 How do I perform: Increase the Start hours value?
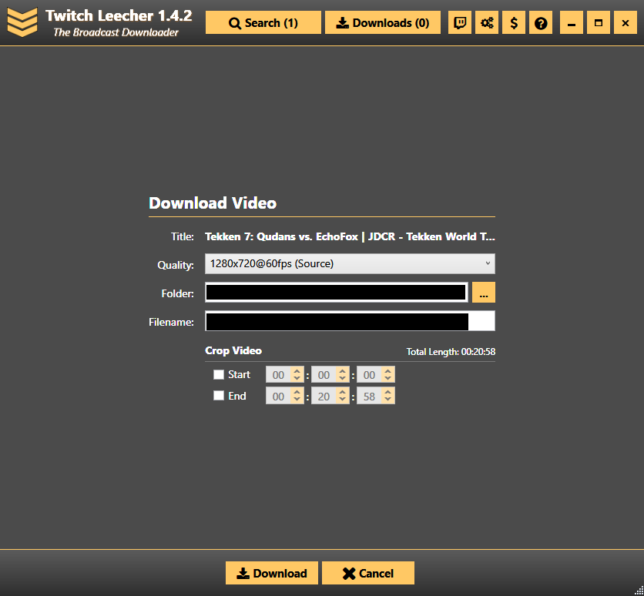(x=297, y=371)
